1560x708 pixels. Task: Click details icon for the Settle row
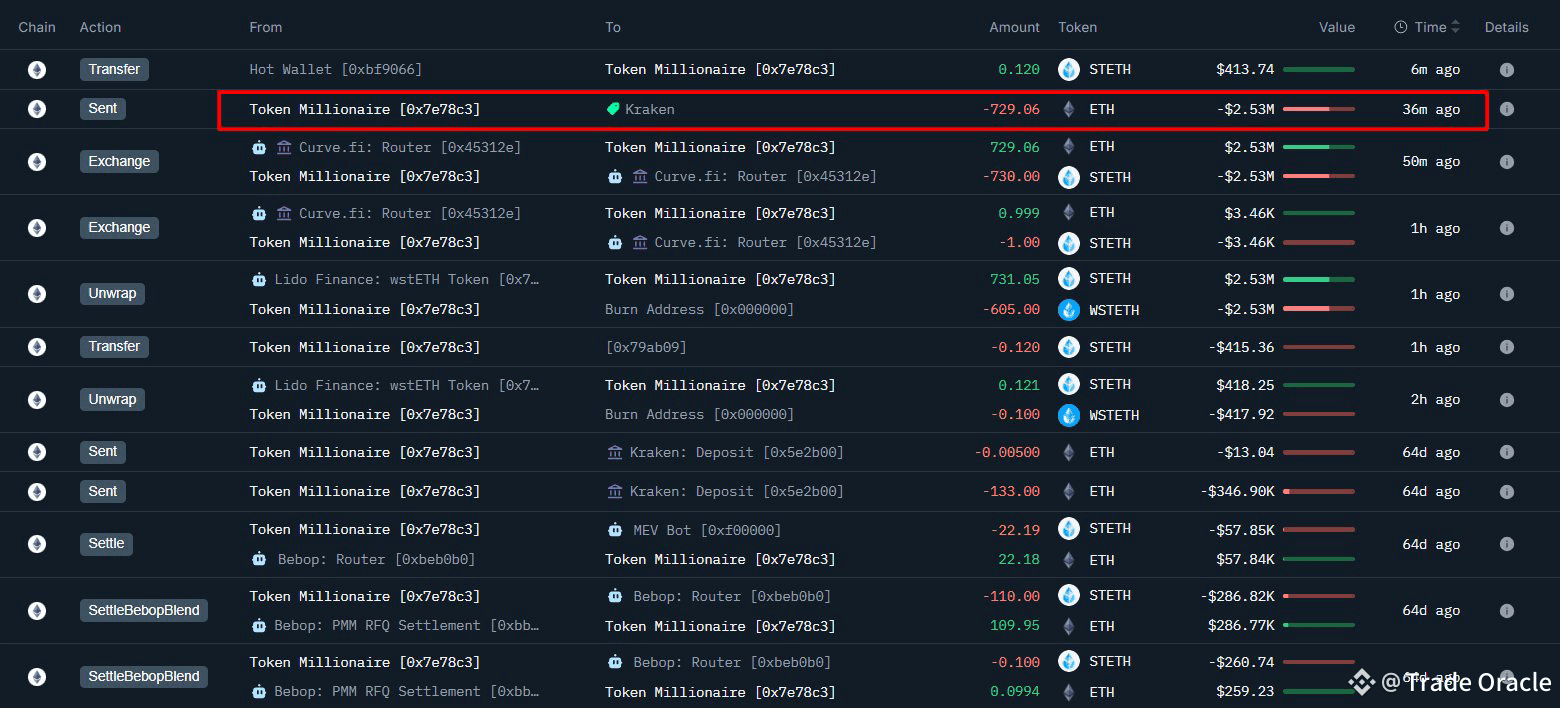1506,545
